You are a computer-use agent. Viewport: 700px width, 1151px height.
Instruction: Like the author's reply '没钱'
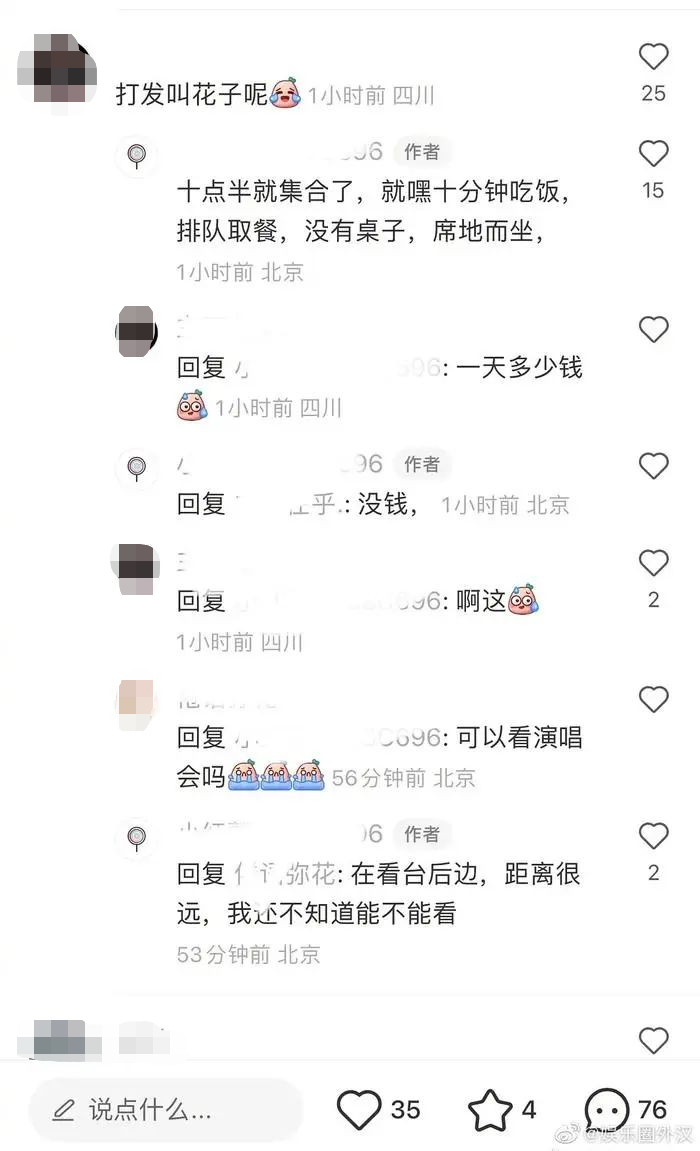pos(653,466)
